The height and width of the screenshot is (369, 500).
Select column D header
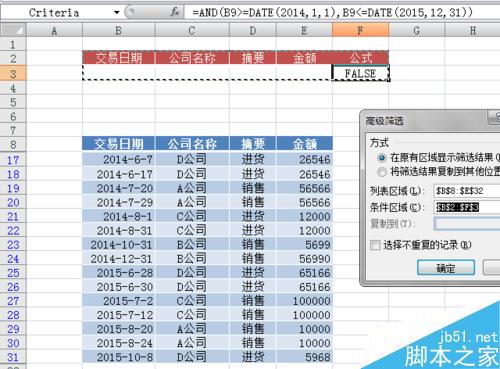[253, 31]
